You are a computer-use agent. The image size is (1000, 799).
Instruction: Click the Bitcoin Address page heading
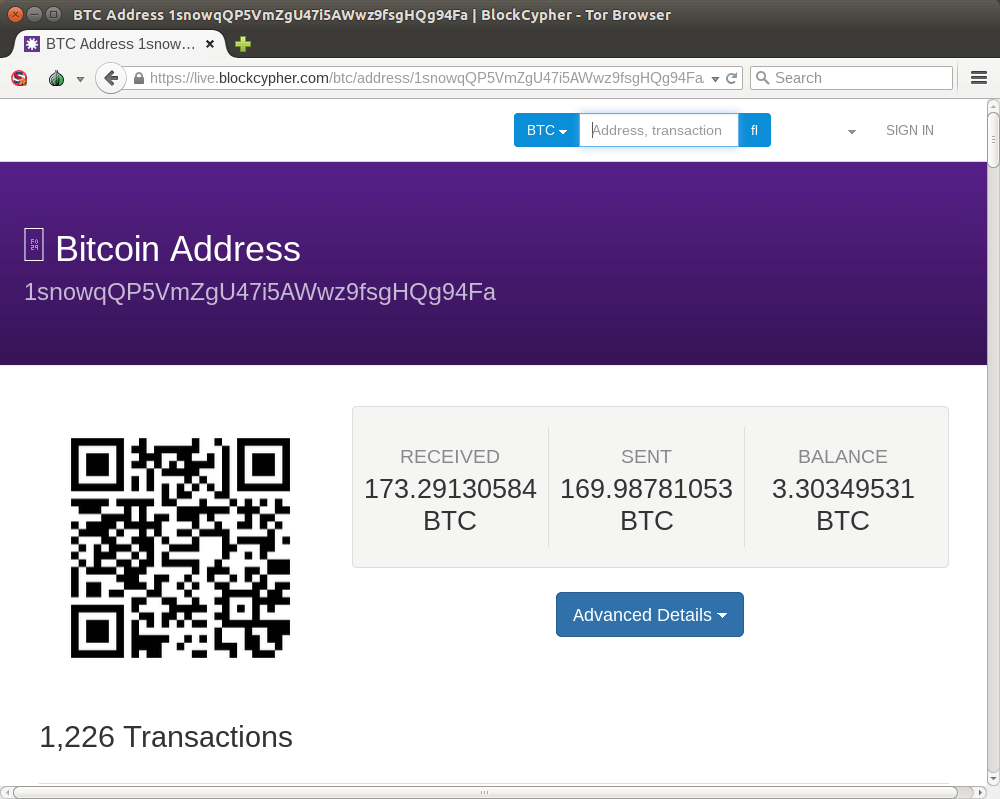pos(178,248)
